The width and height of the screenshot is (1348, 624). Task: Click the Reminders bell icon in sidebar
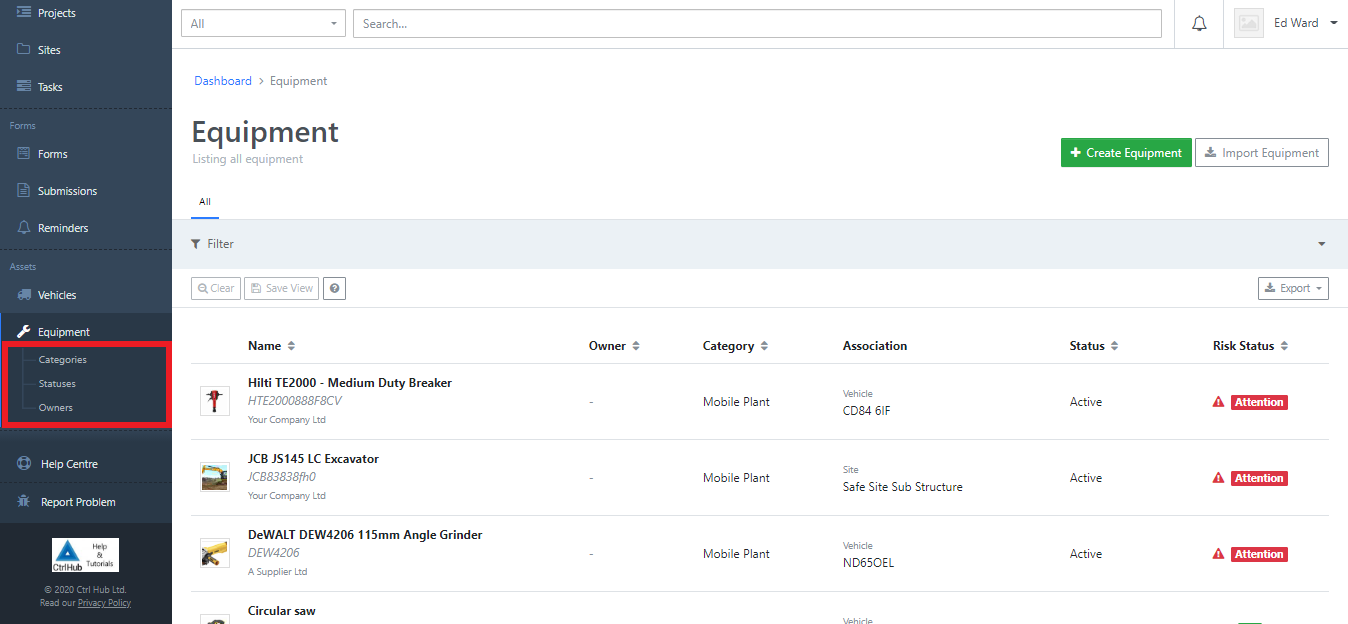click(24, 227)
